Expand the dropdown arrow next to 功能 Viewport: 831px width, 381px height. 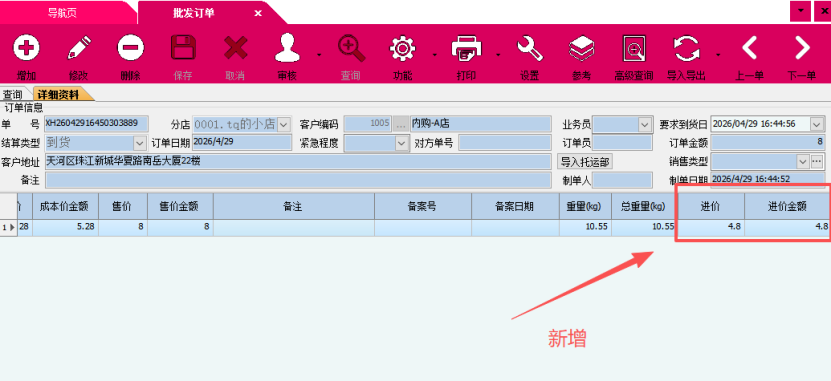pyautogui.click(x=435, y=55)
